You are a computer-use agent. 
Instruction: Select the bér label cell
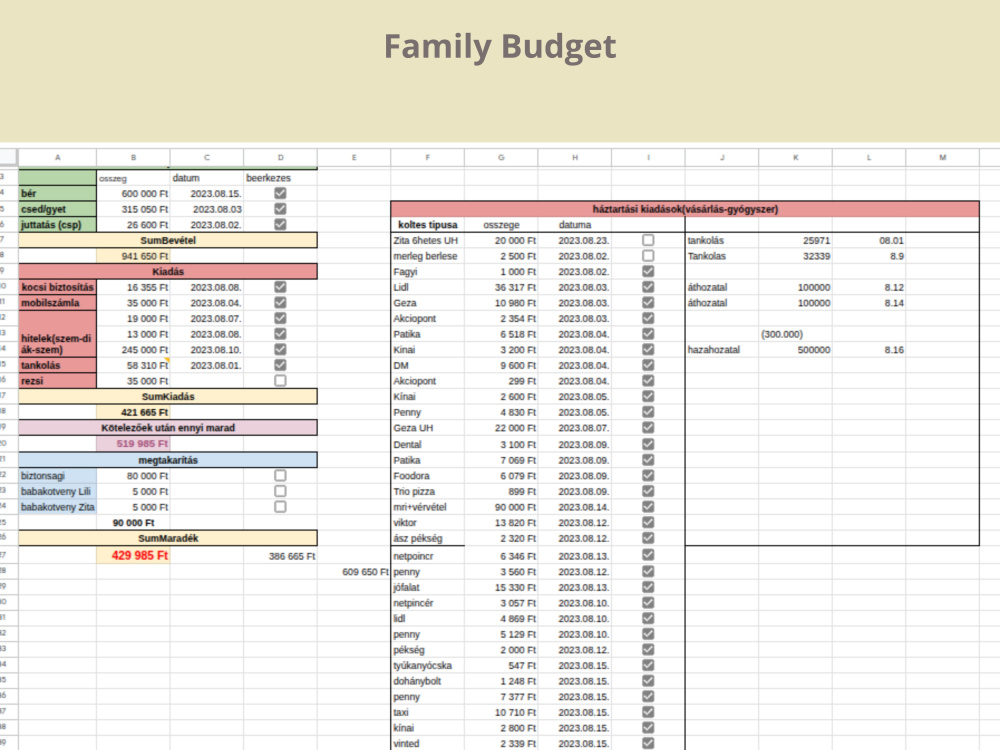pos(57,193)
